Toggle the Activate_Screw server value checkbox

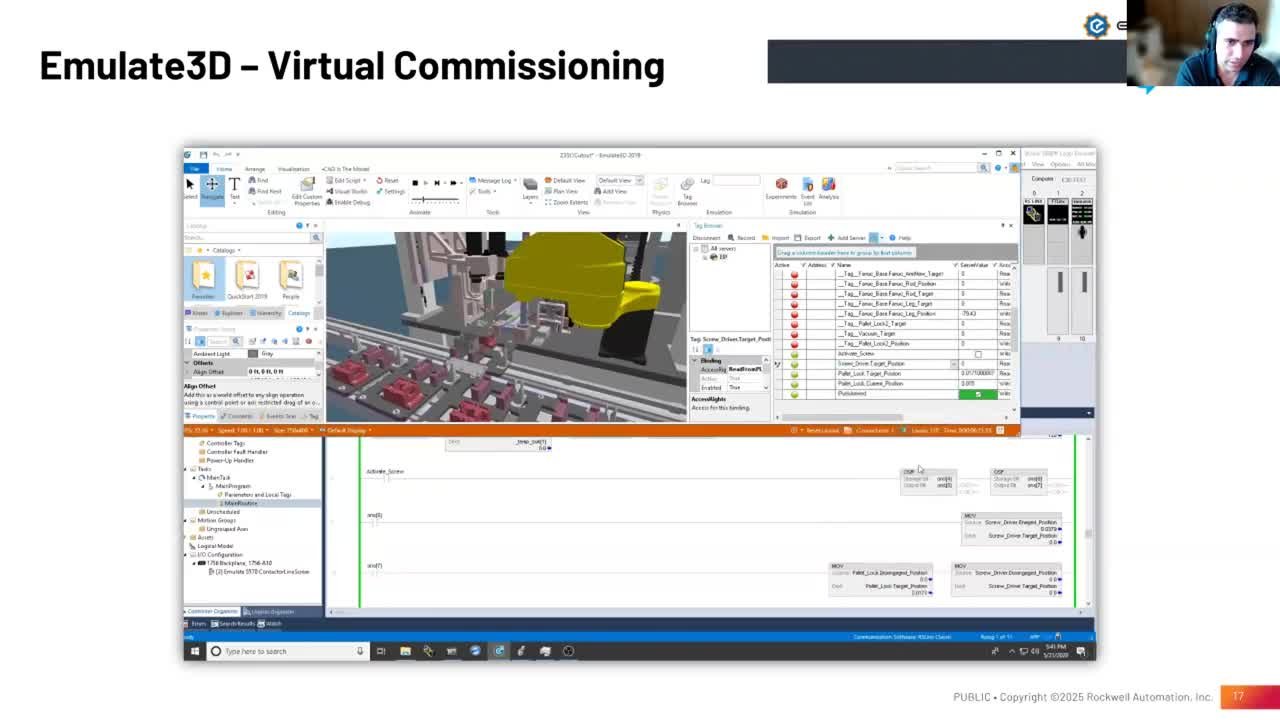point(978,354)
